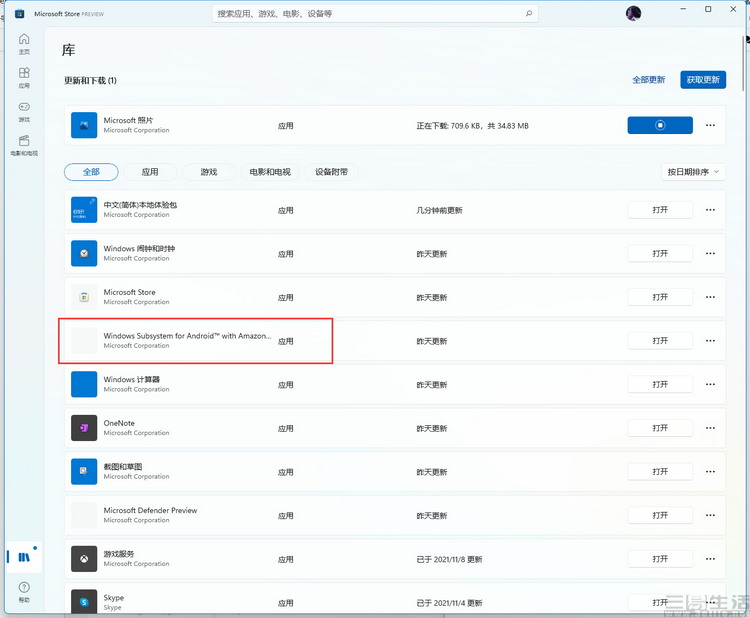750x618 pixels.
Task: Click the 全部更新 link
Action: [x=649, y=80]
